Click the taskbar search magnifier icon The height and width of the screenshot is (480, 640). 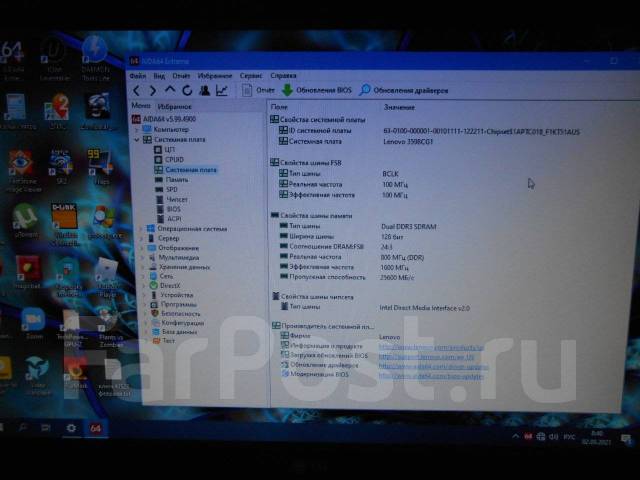coord(23,427)
